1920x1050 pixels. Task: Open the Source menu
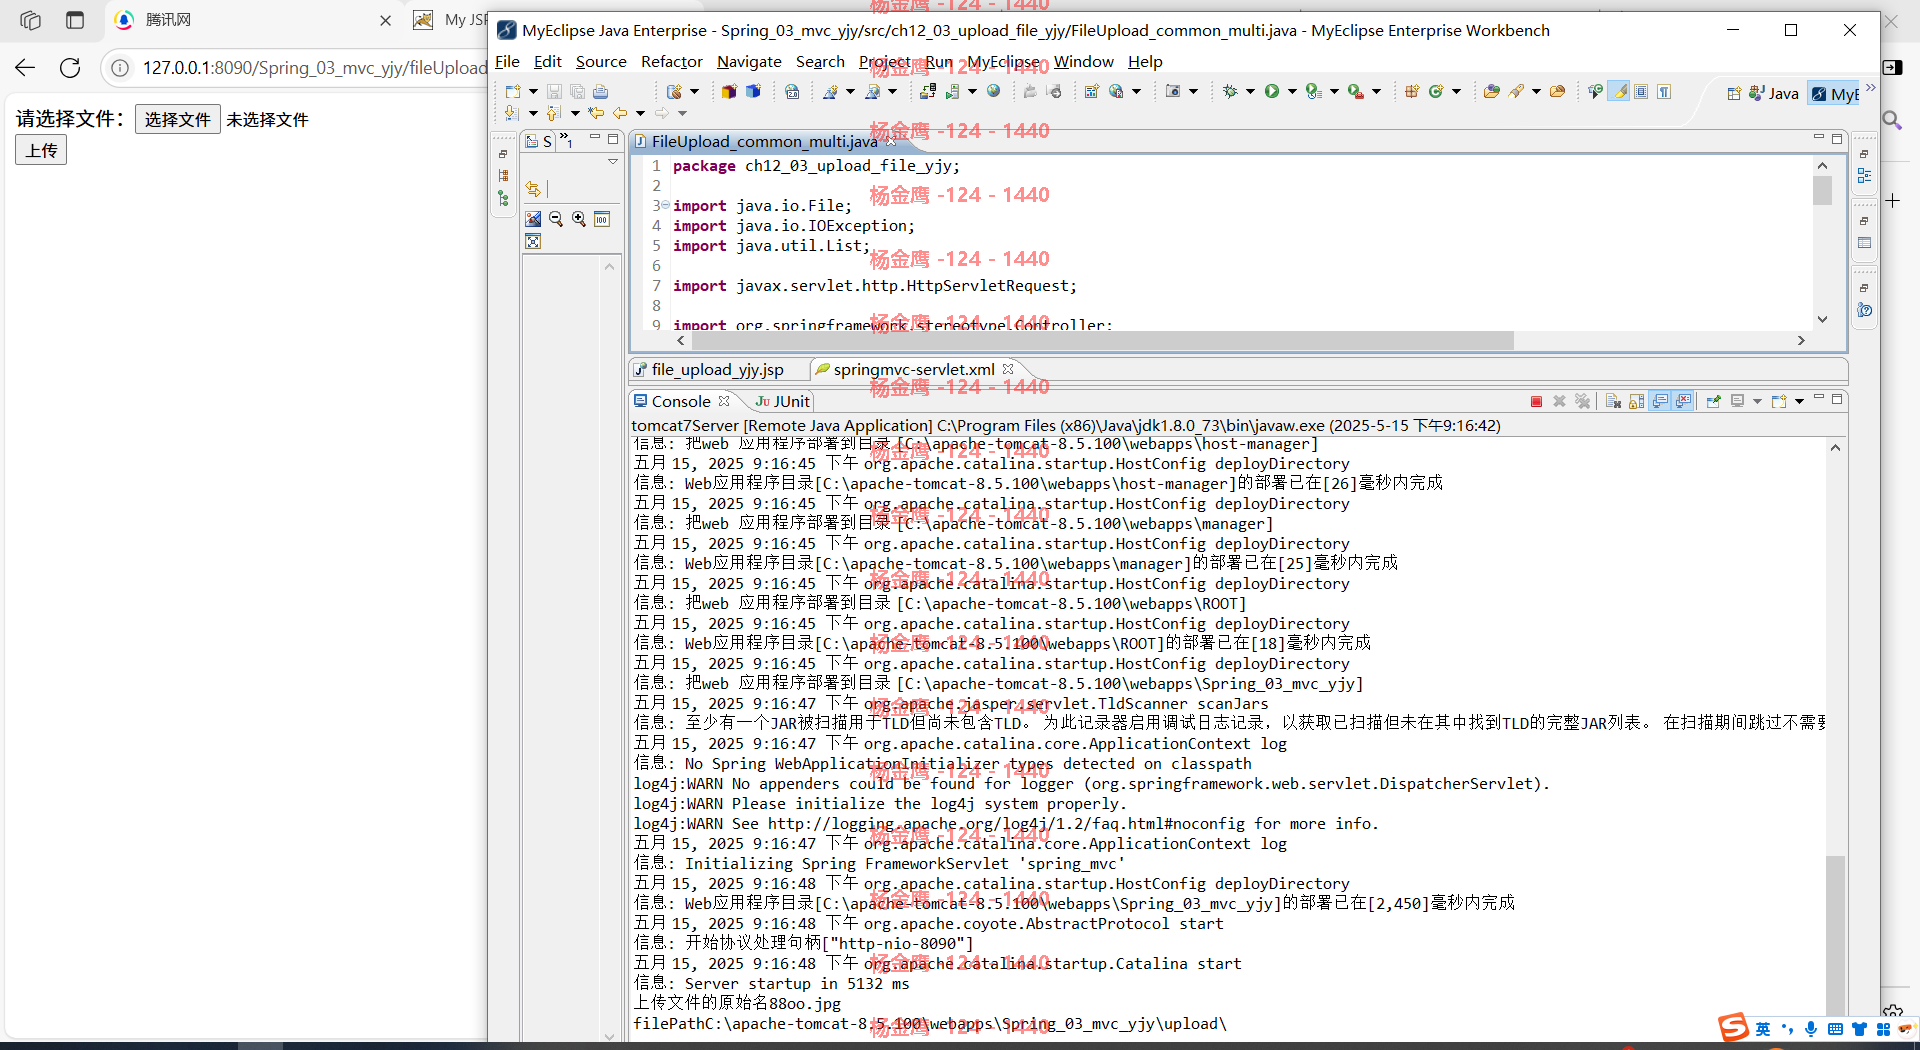(x=601, y=61)
